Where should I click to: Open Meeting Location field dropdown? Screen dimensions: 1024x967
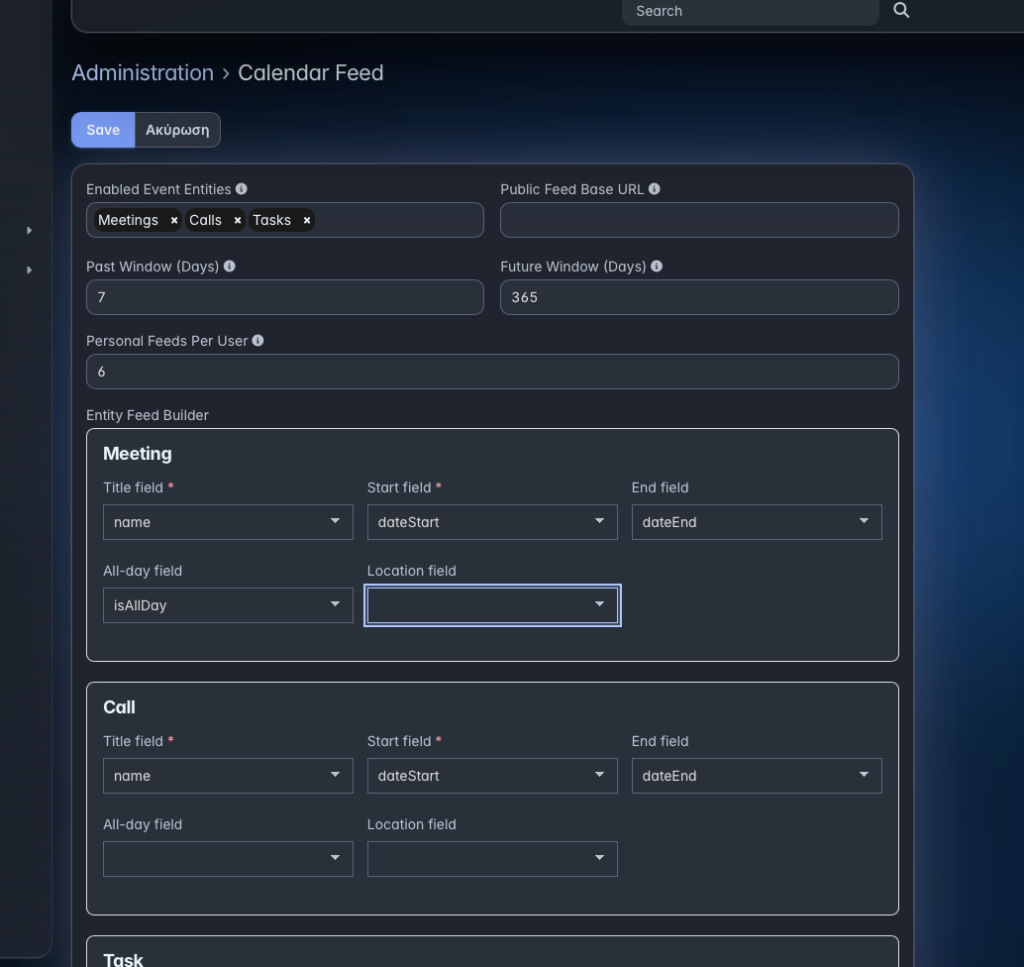492,605
